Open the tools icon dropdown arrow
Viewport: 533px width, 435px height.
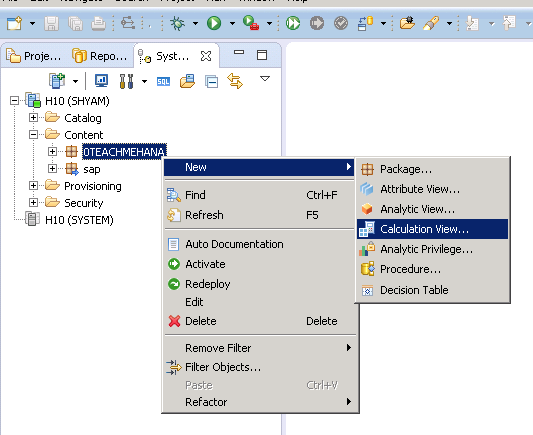[x=144, y=81]
